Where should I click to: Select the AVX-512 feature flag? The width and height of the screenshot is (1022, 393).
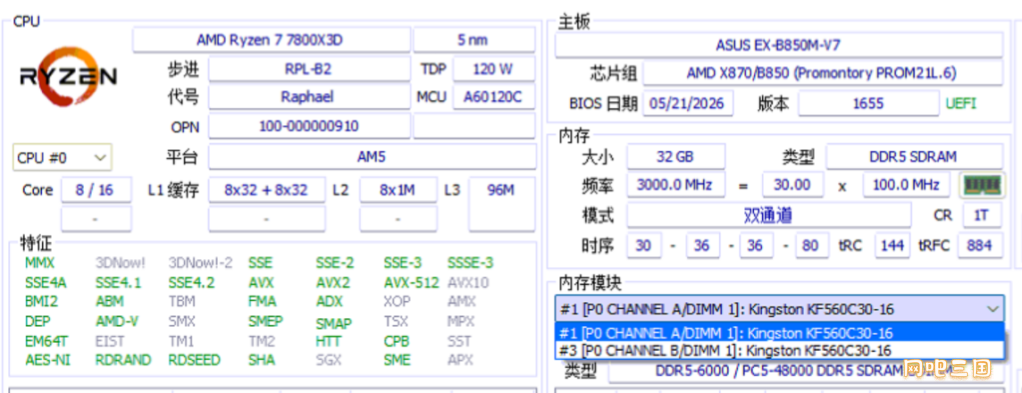[412, 283]
